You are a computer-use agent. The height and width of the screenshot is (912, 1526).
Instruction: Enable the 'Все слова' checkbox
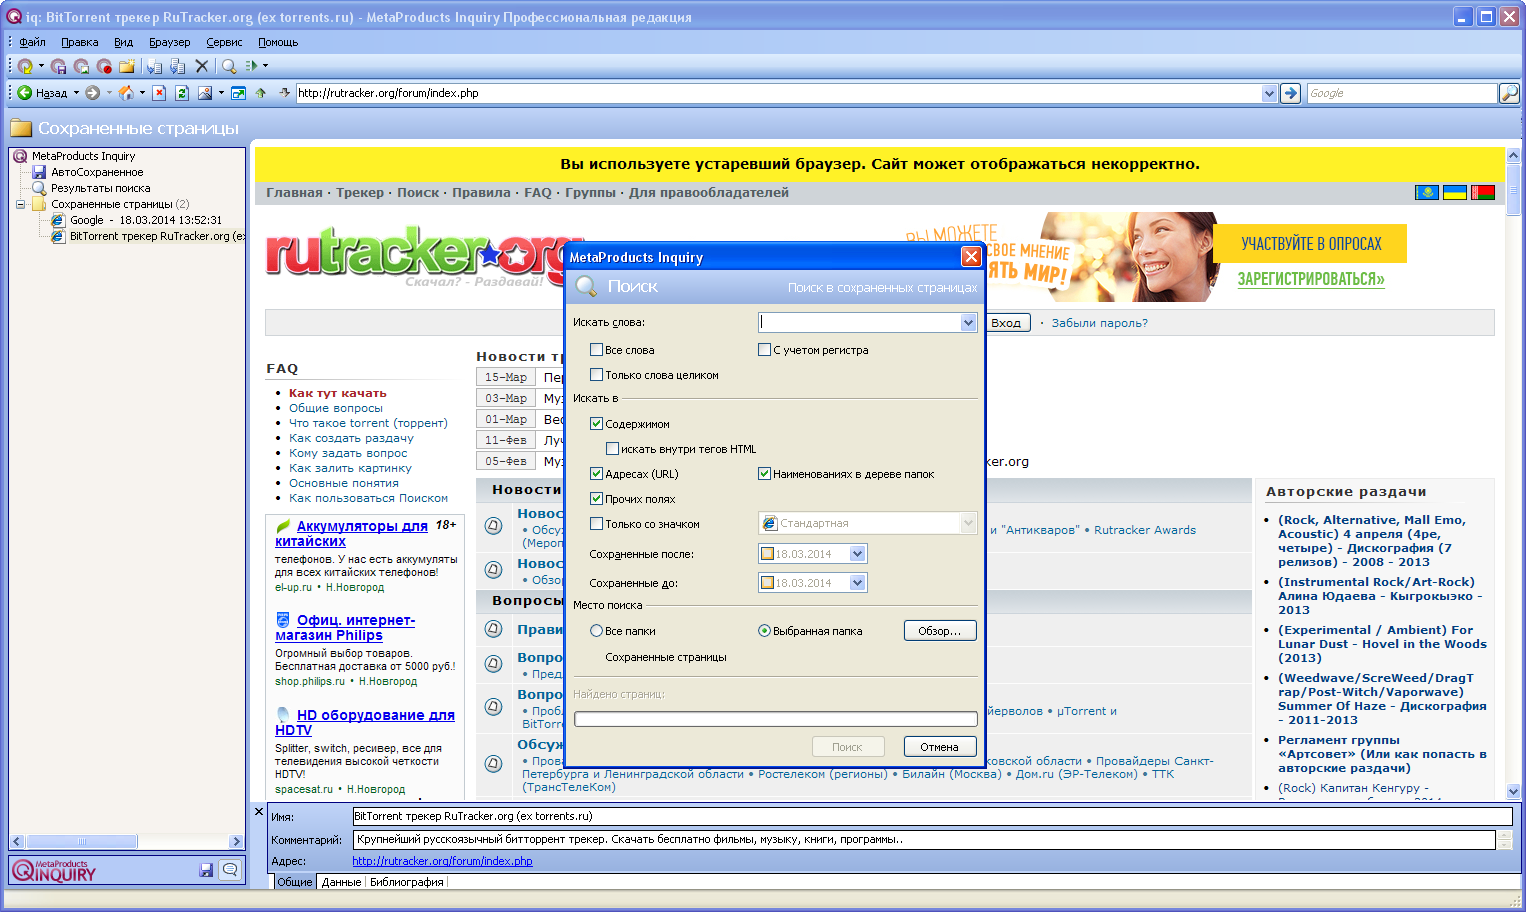(x=596, y=350)
